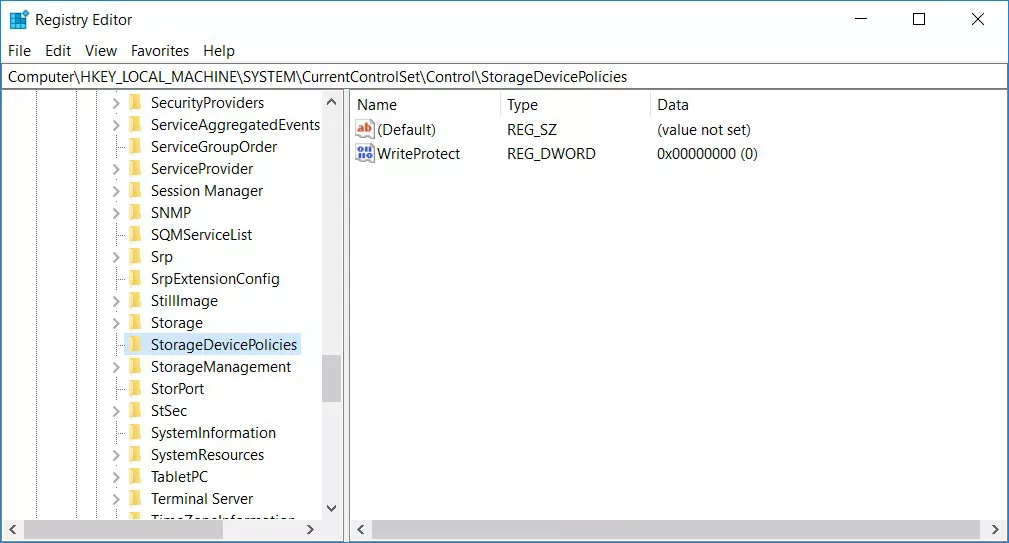Expand the Srp key
The image size is (1009, 543).
116,257
